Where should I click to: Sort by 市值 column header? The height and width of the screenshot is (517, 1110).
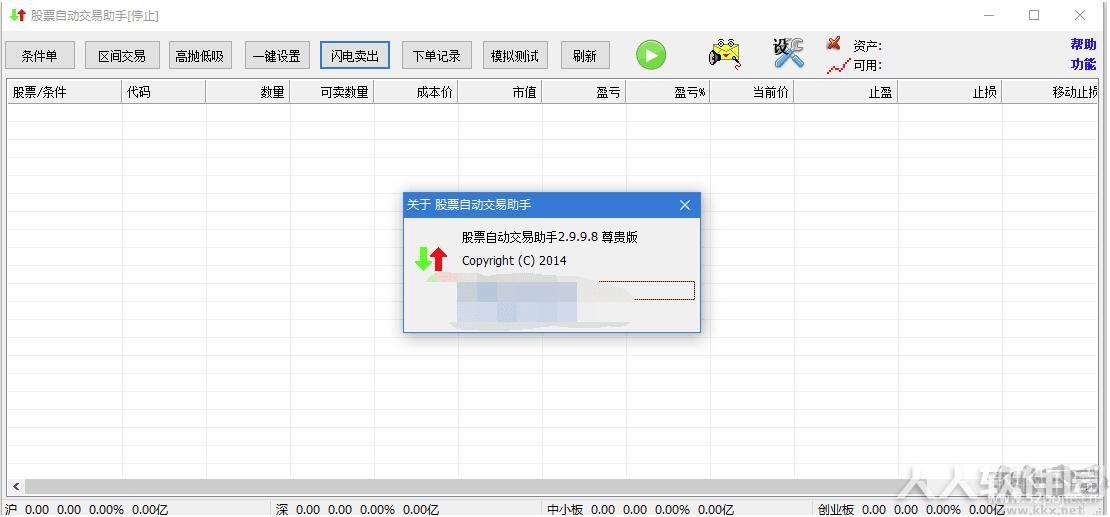click(x=500, y=92)
